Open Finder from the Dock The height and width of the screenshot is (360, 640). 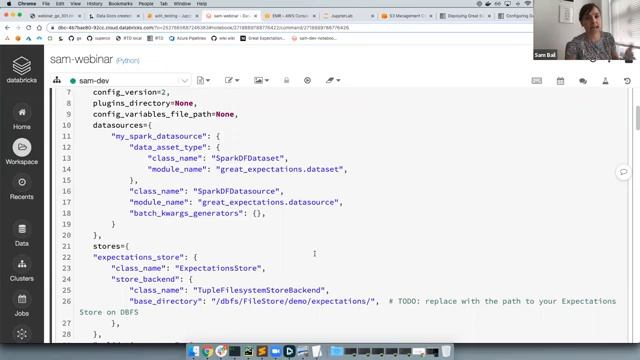click(x=194, y=351)
